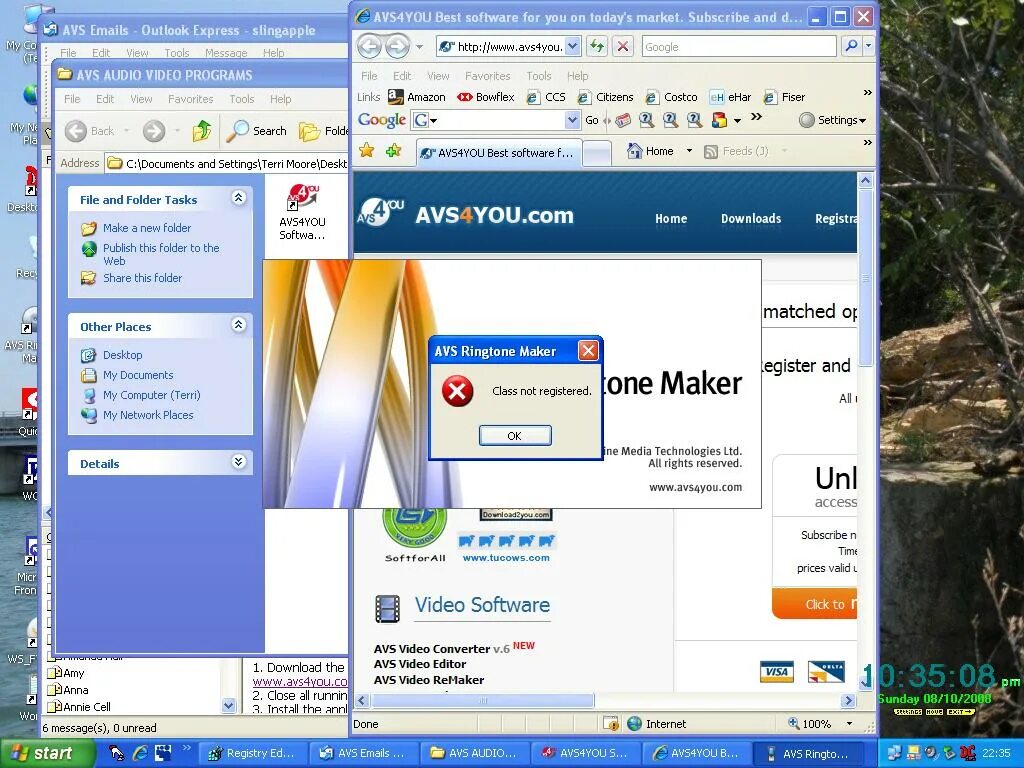
Task: Open the Tools menu in the AVS AUDIO VIDEO PROGRAMS window
Action: (242, 99)
